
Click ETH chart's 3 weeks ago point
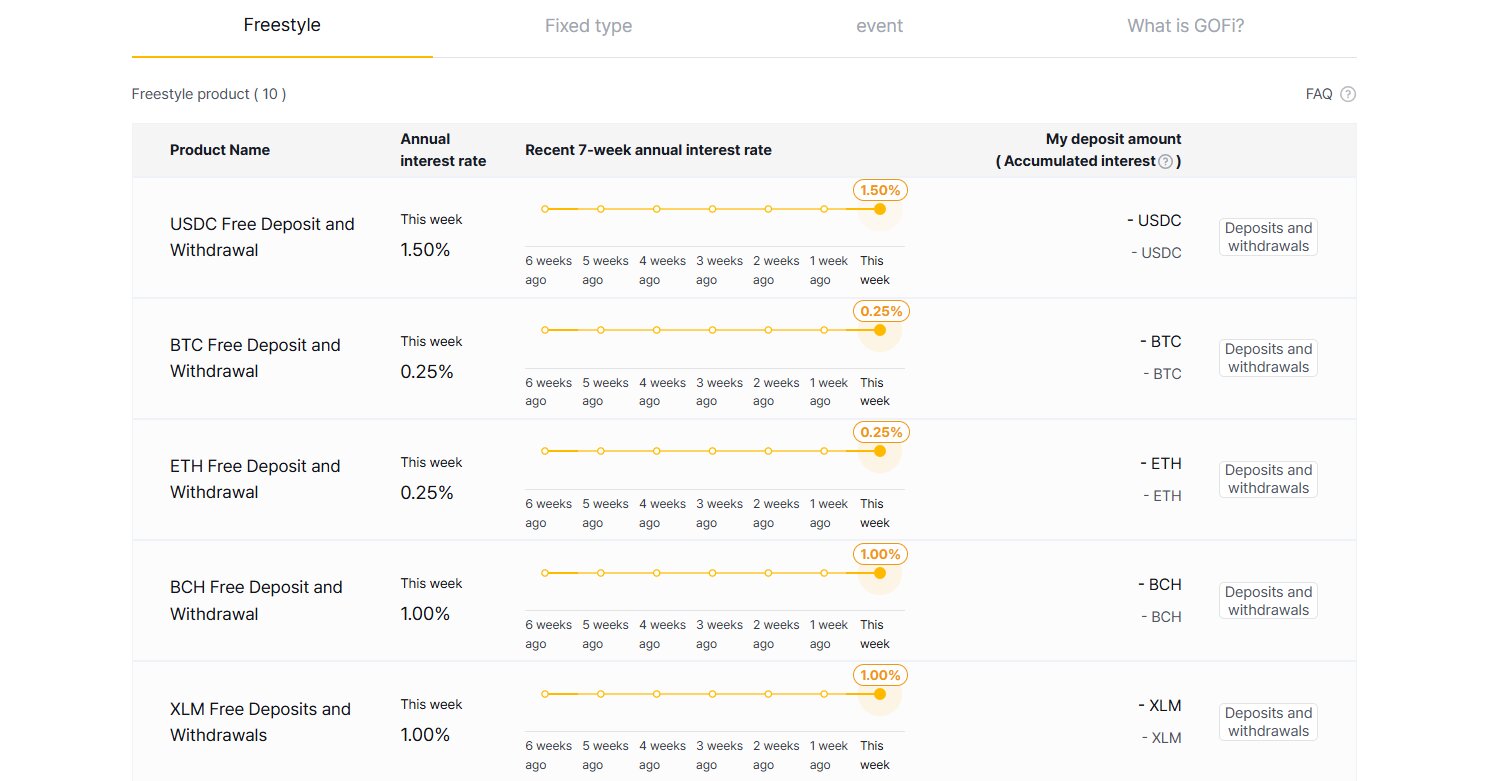tap(712, 451)
